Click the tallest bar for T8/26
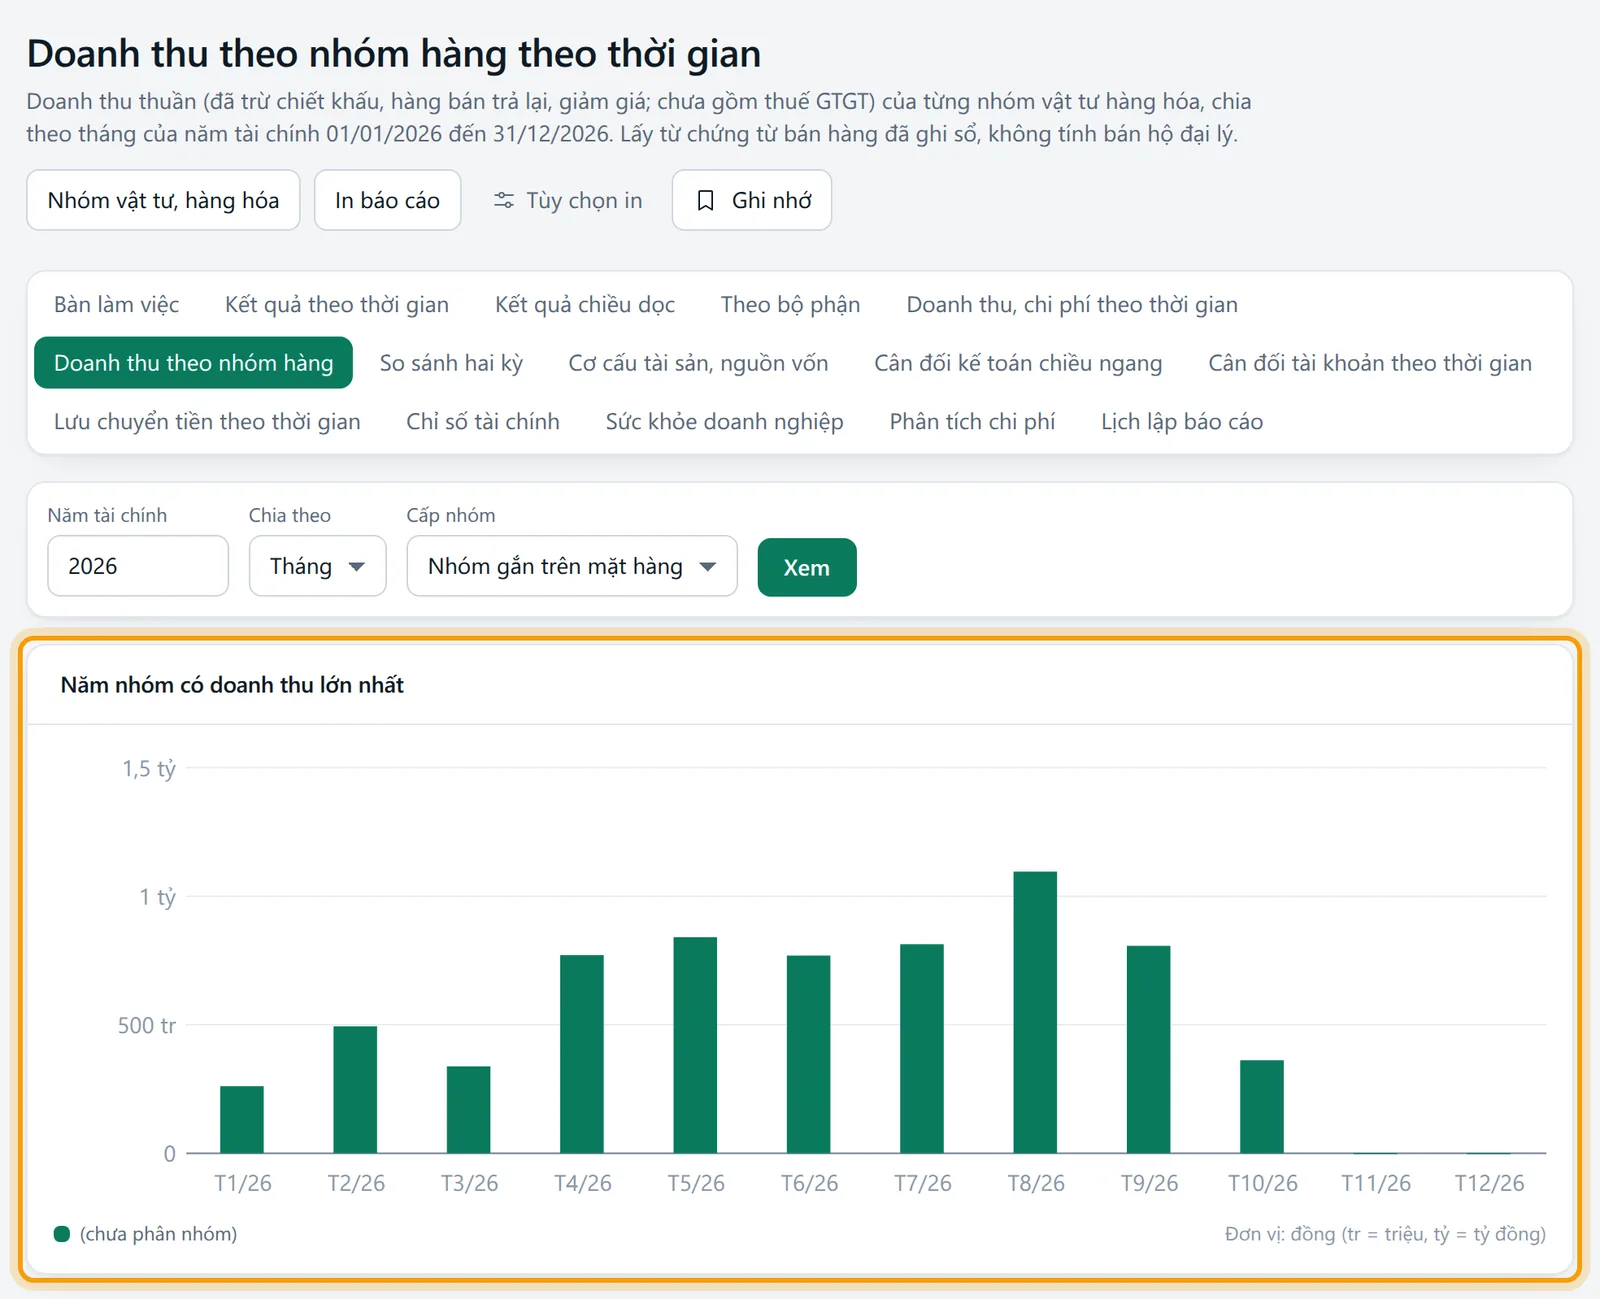Image resolution: width=1600 pixels, height=1299 pixels. (1035, 1013)
